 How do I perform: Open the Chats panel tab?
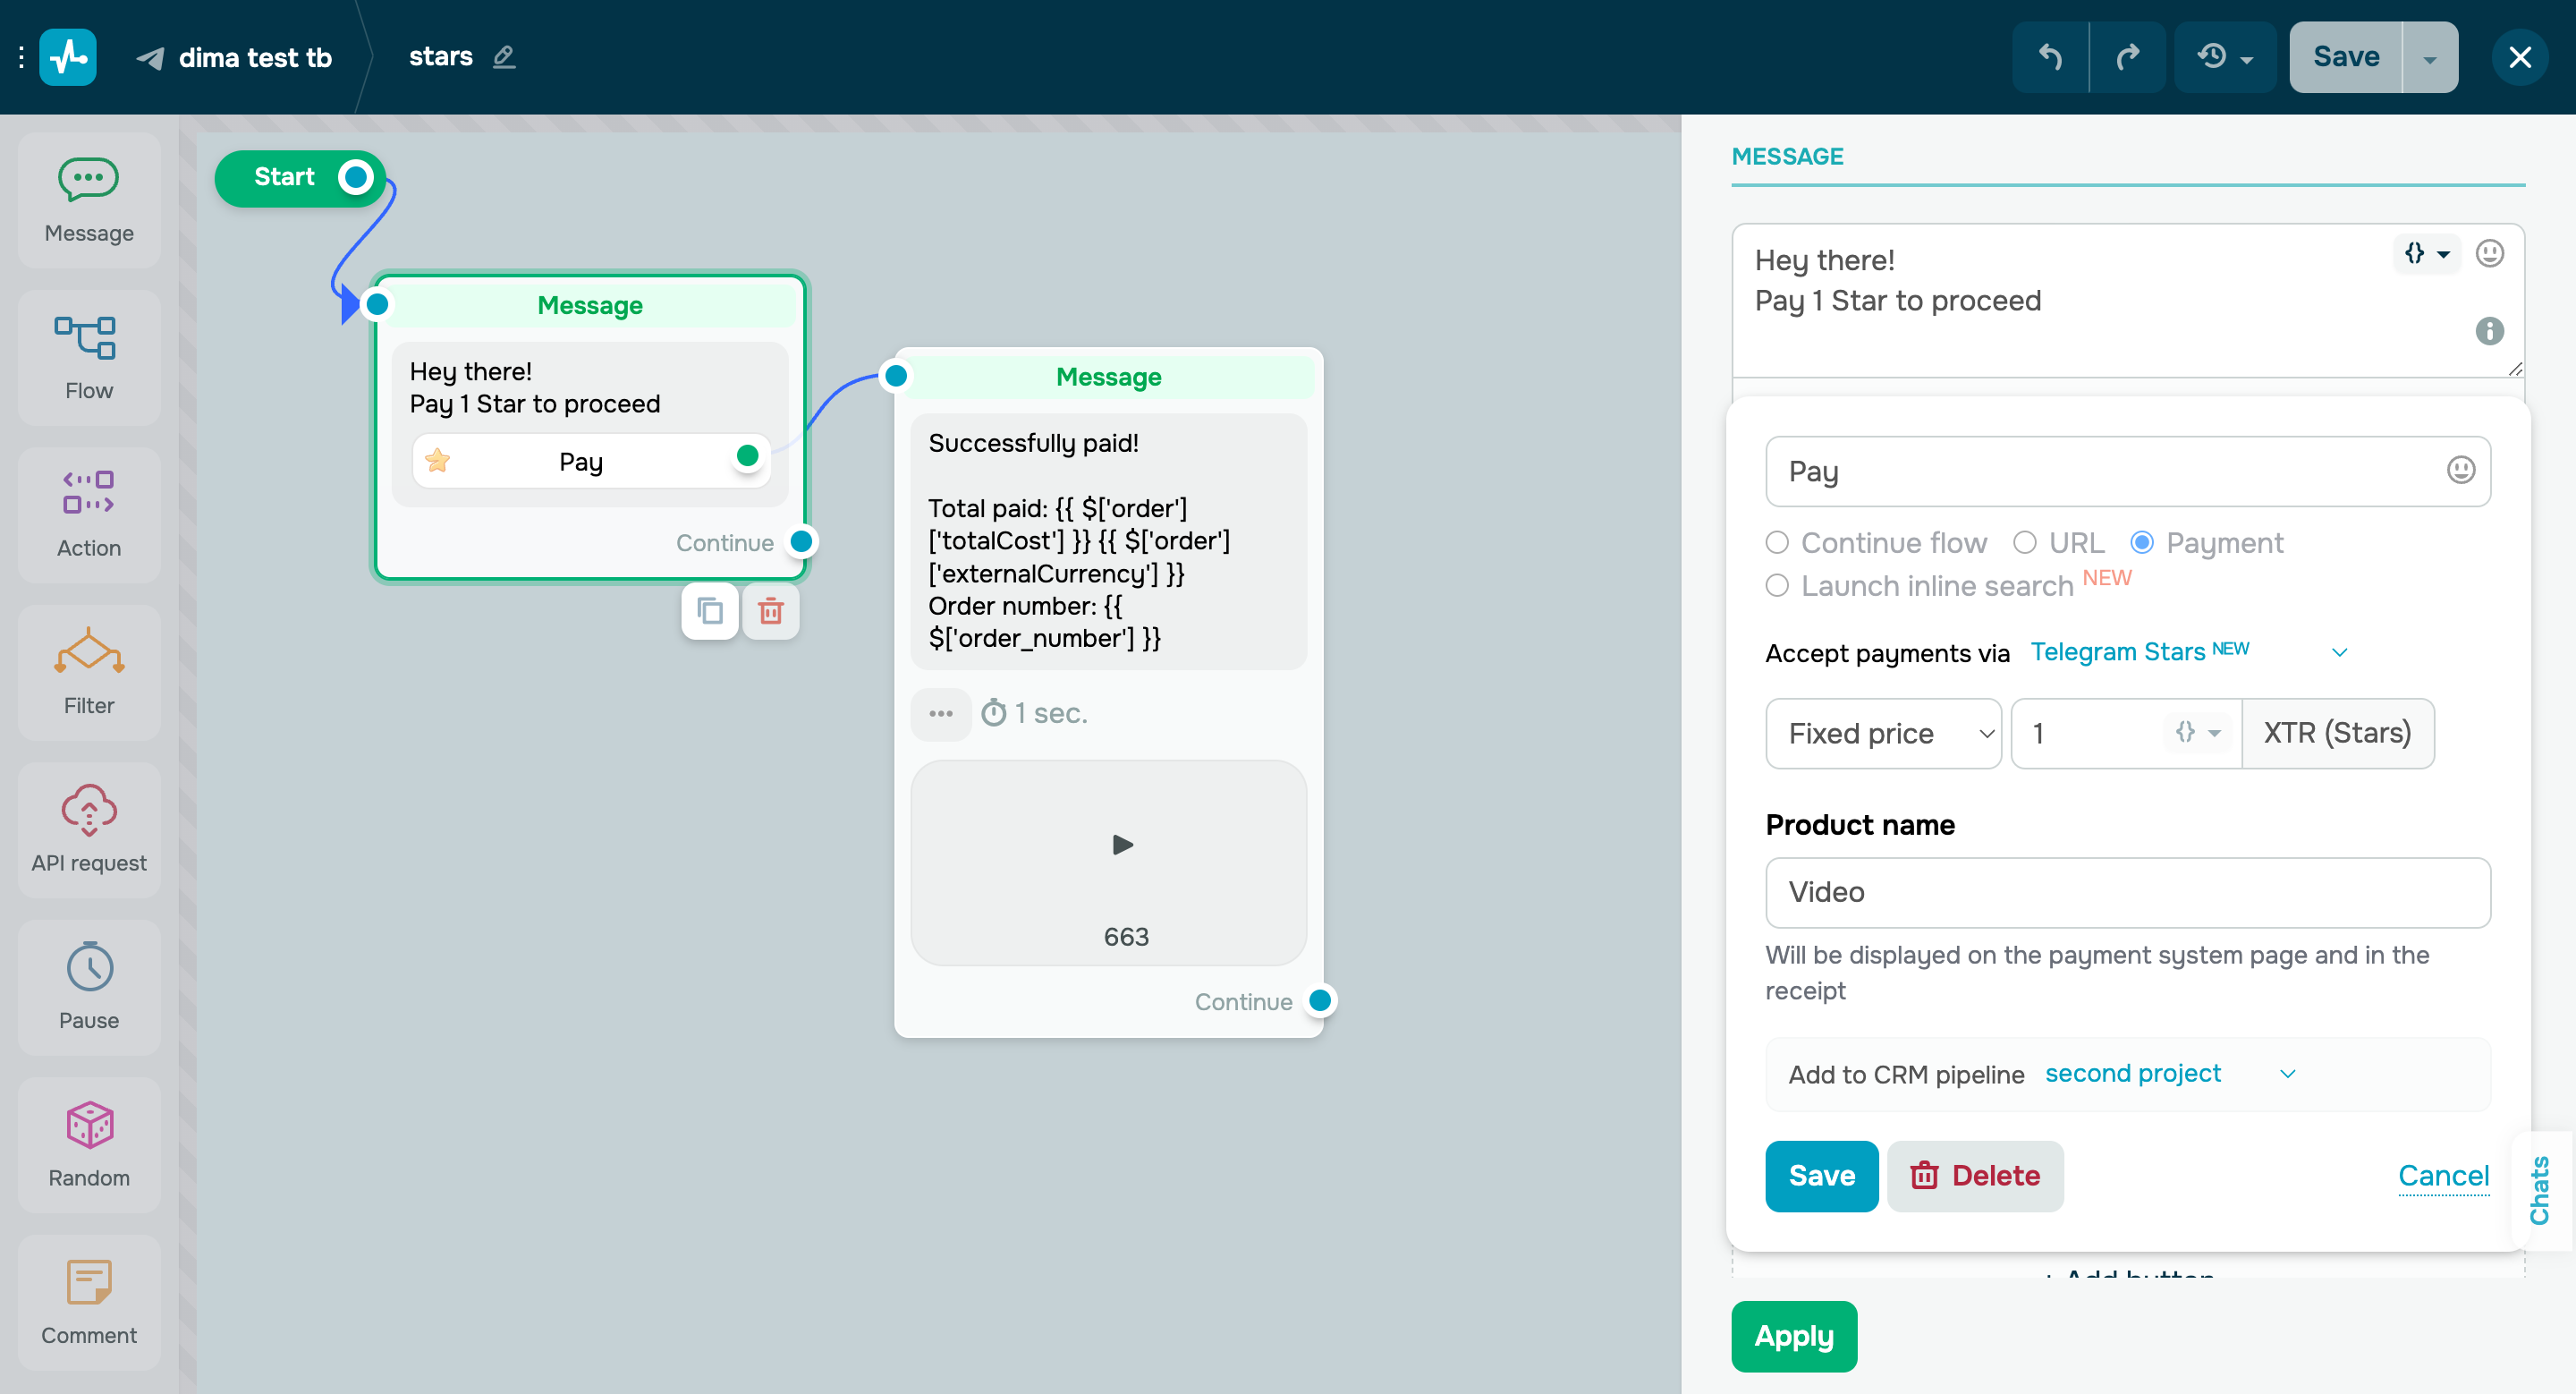[x=2541, y=1191]
